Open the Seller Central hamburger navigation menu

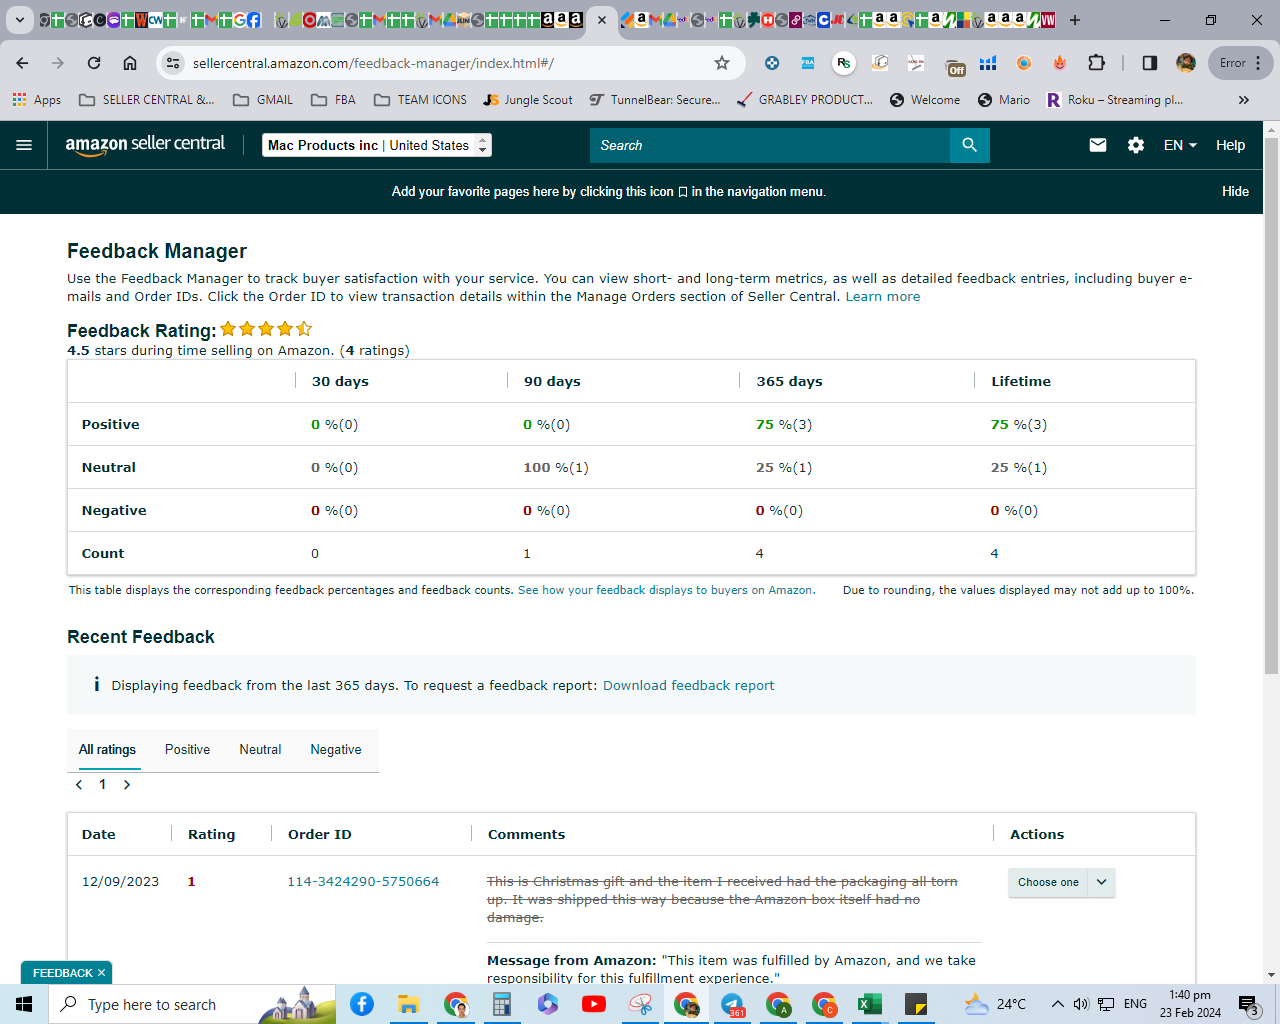(x=24, y=145)
